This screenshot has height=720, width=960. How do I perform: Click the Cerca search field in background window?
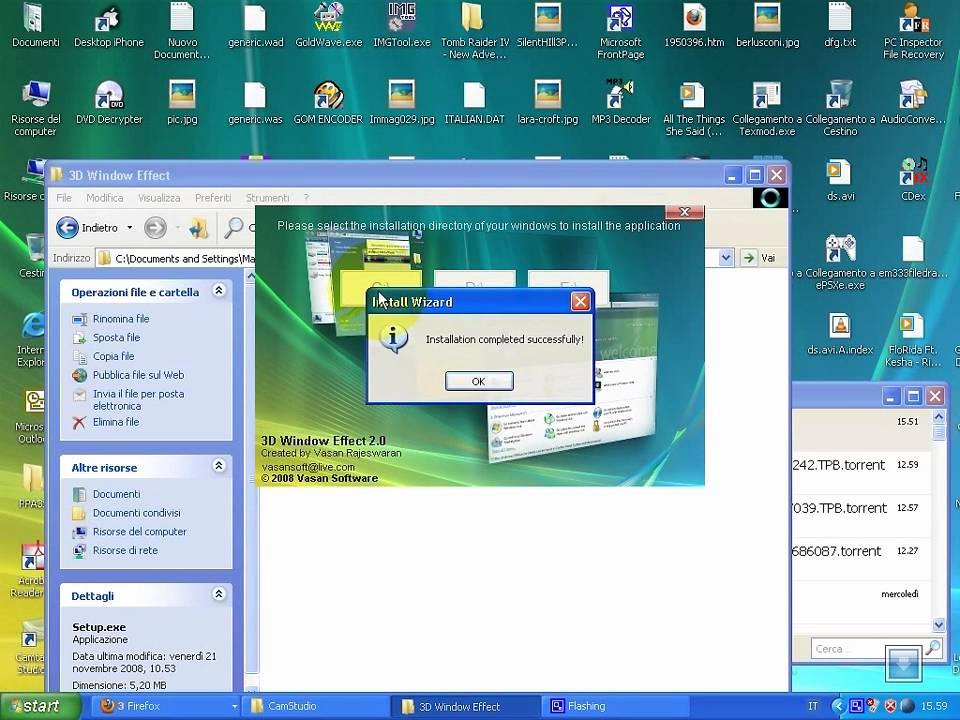pos(869,648)
